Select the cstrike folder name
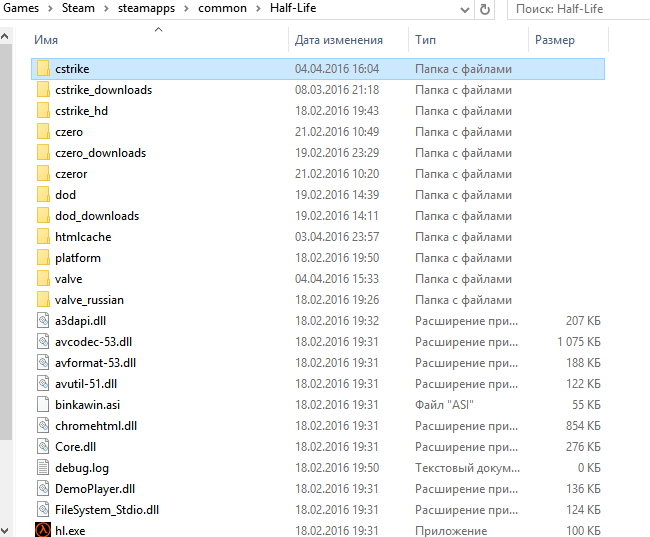 [72, 69]
